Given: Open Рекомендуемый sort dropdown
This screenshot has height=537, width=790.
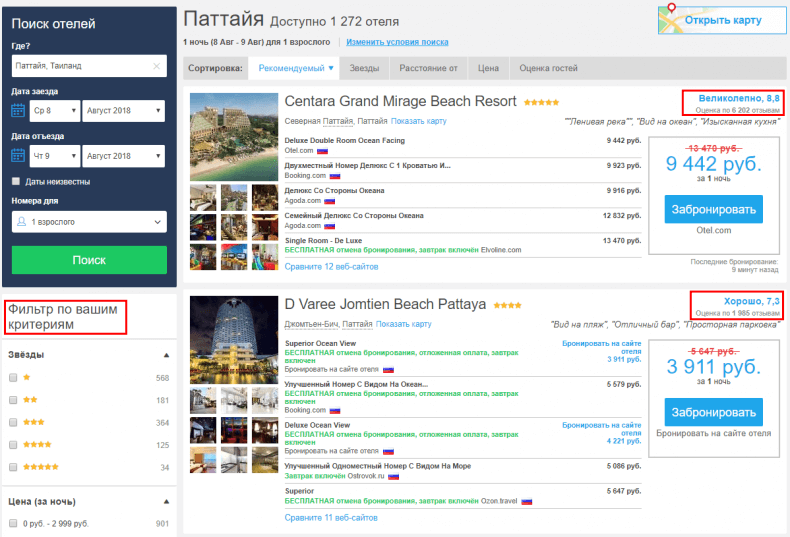Looking at the screenshot, I should (x=296, y=68).
